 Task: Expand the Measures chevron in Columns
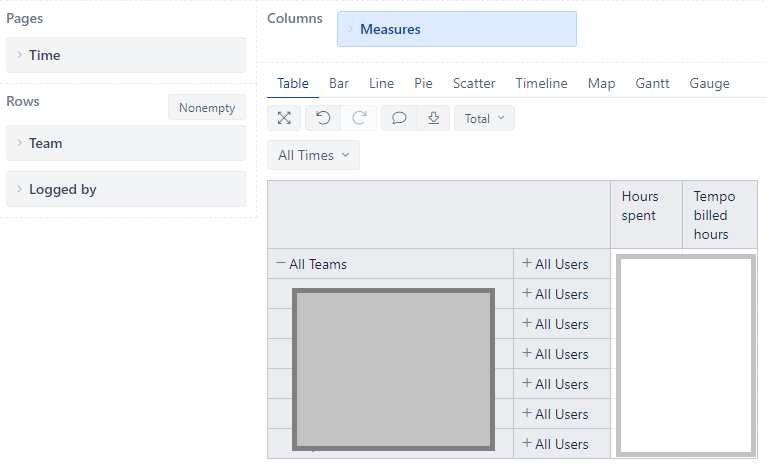(x=350, y=29)
